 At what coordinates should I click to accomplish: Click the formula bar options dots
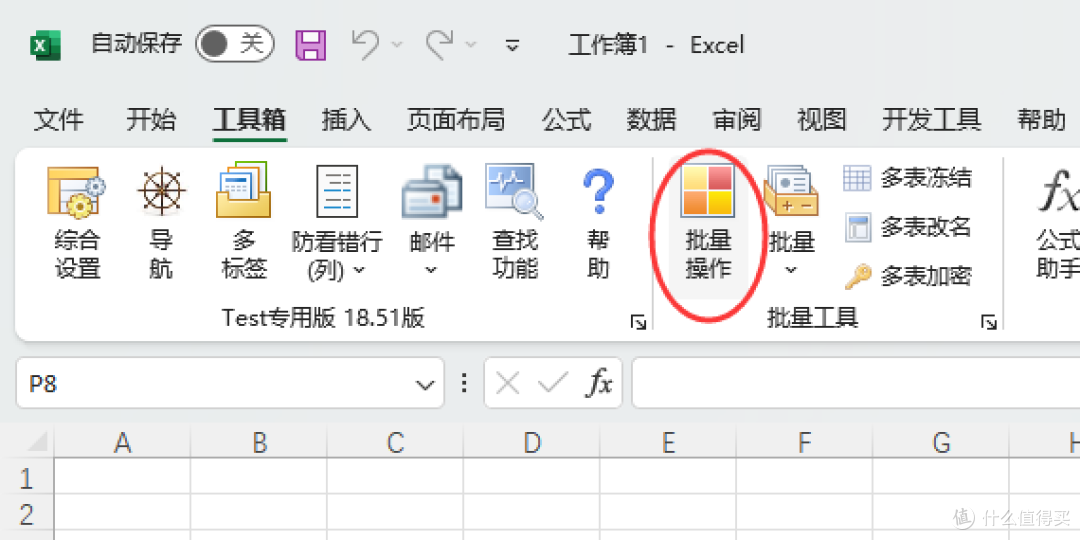(x=464, y=383)
